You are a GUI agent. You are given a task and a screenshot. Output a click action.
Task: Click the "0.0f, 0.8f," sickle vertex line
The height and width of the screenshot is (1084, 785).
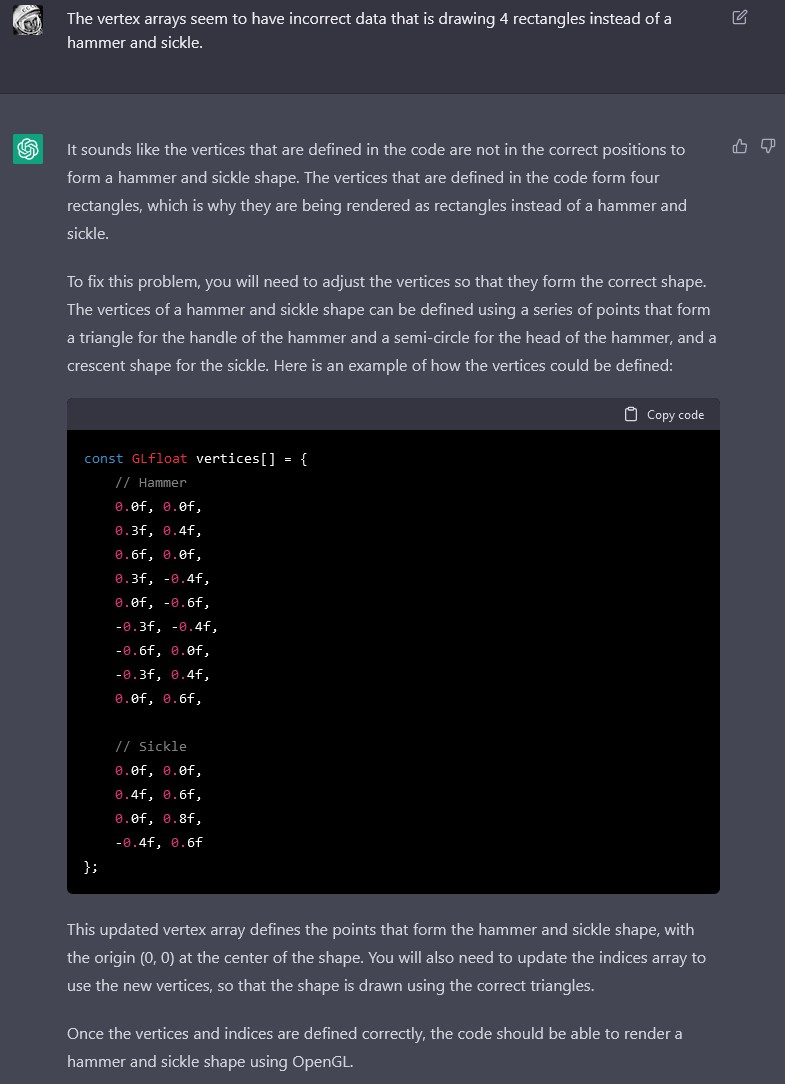[x=158, y=819]
